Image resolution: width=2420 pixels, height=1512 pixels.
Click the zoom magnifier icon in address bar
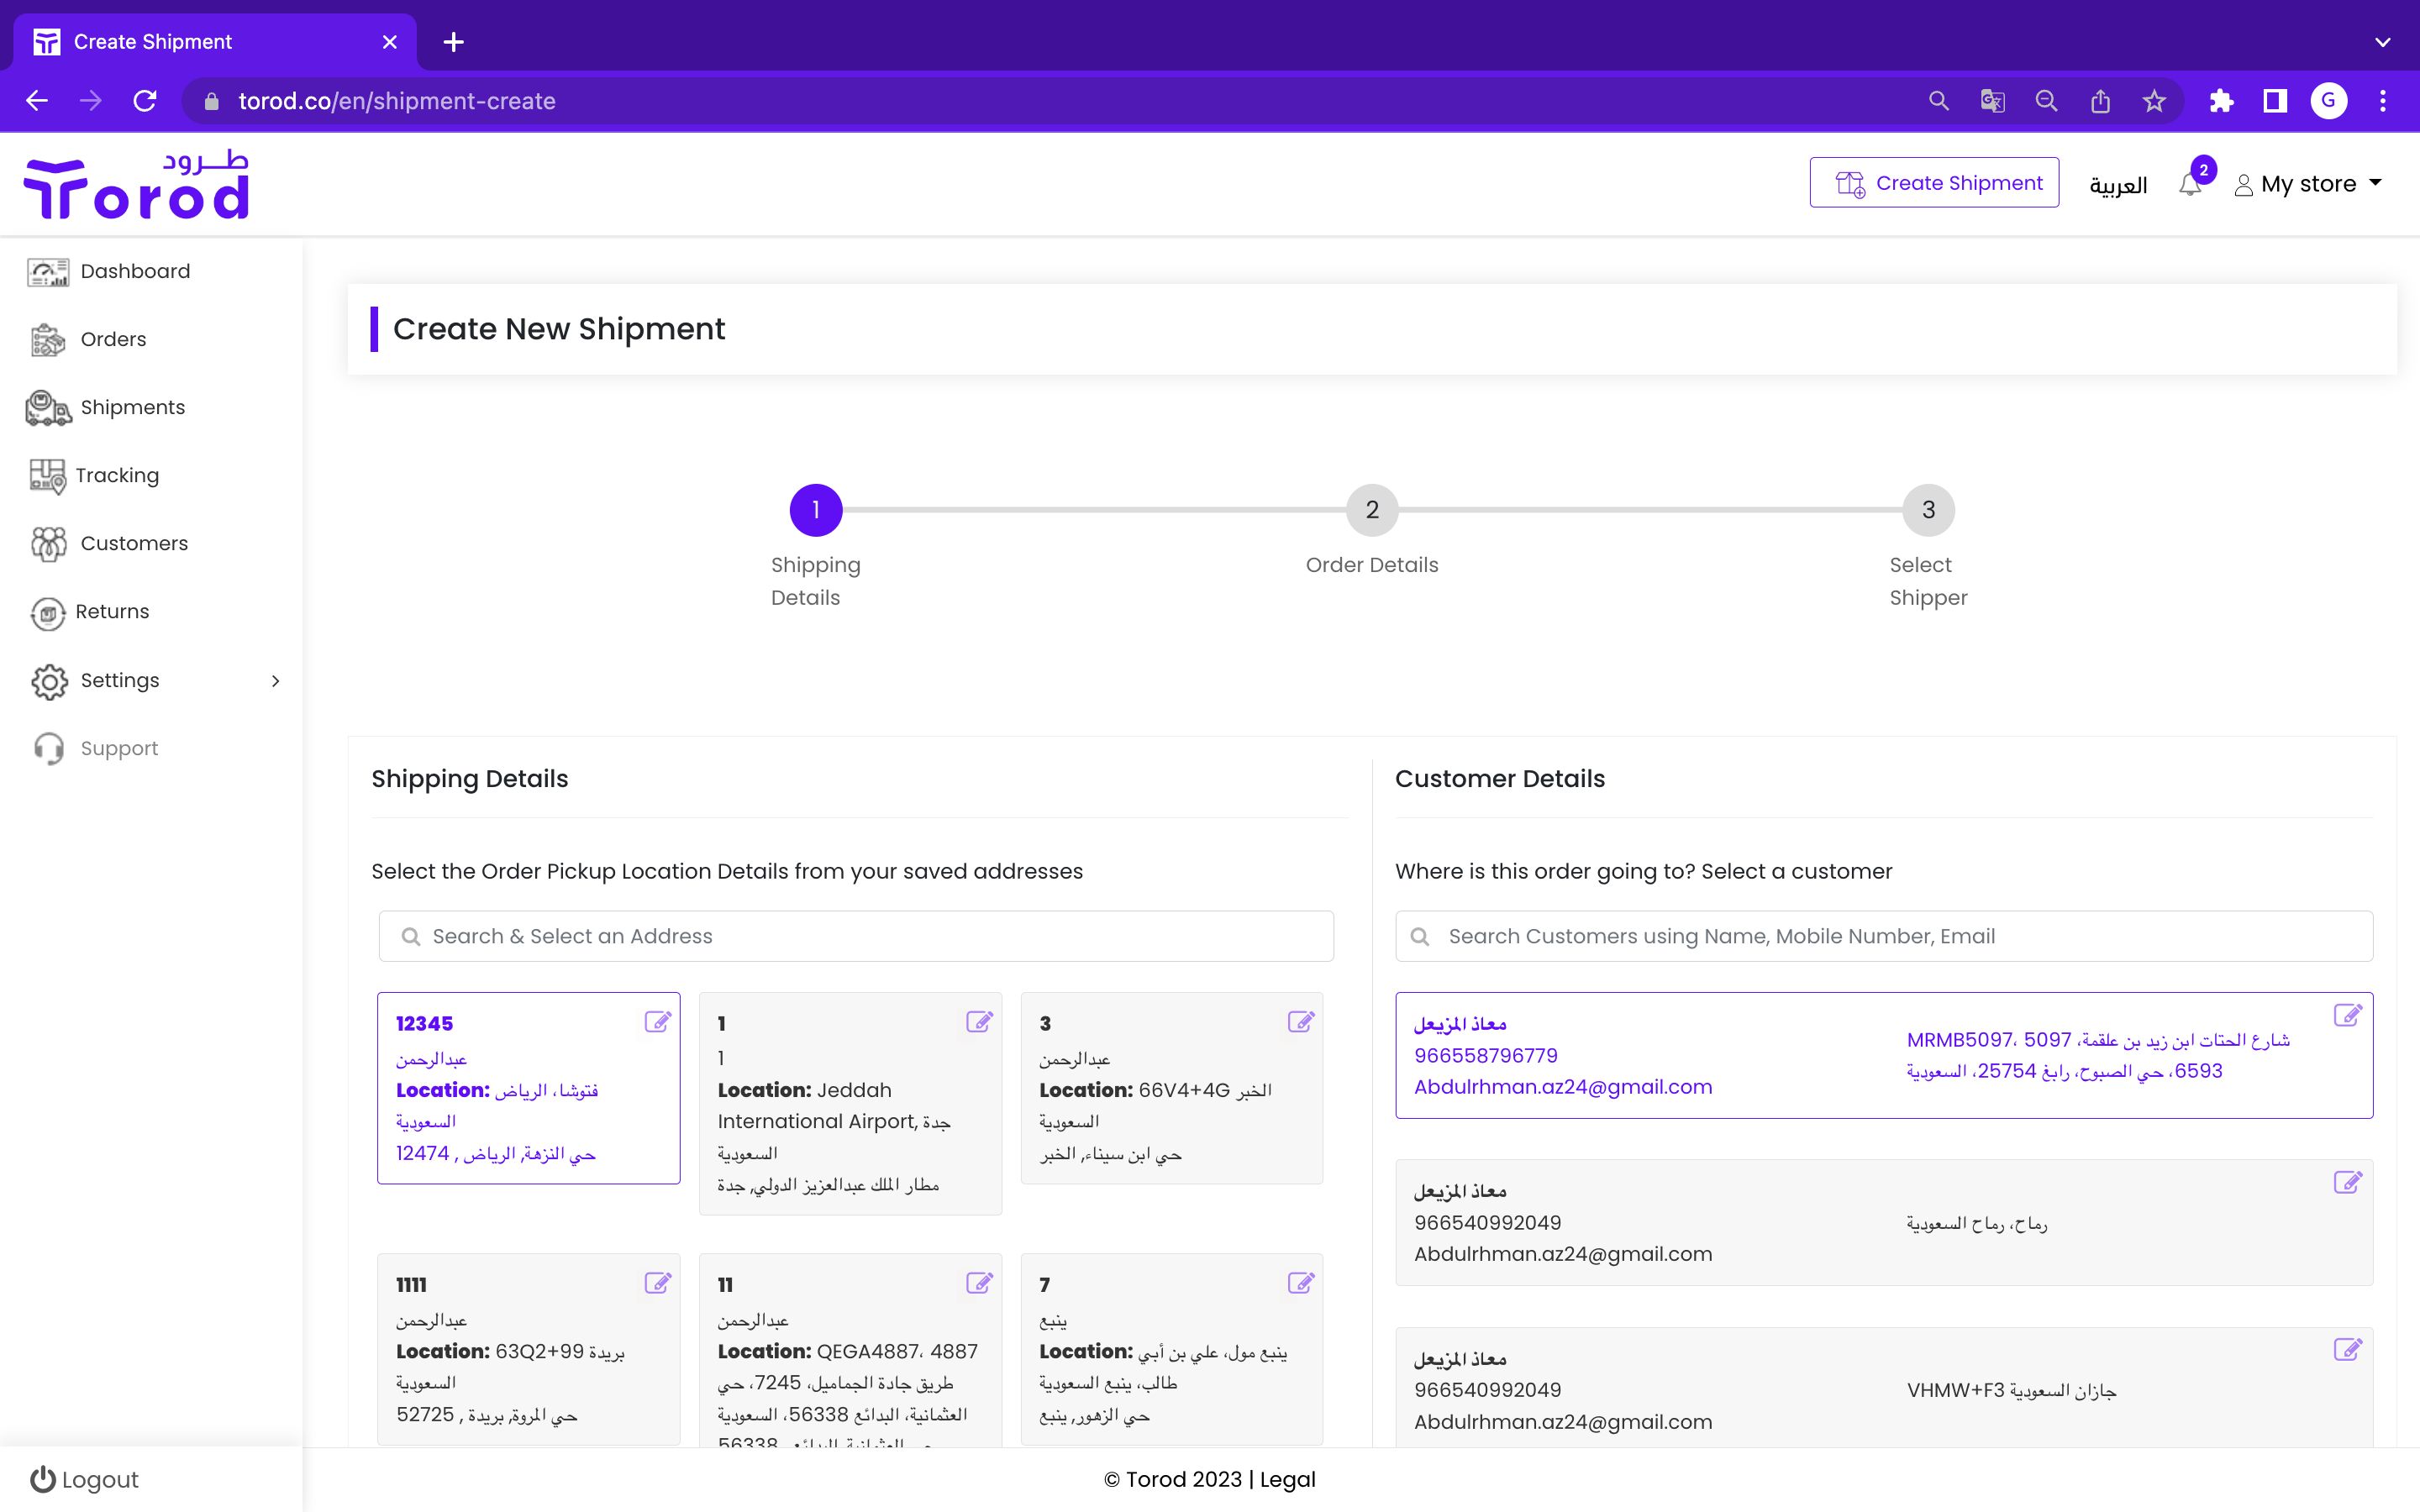click(x=2046, y=101)
